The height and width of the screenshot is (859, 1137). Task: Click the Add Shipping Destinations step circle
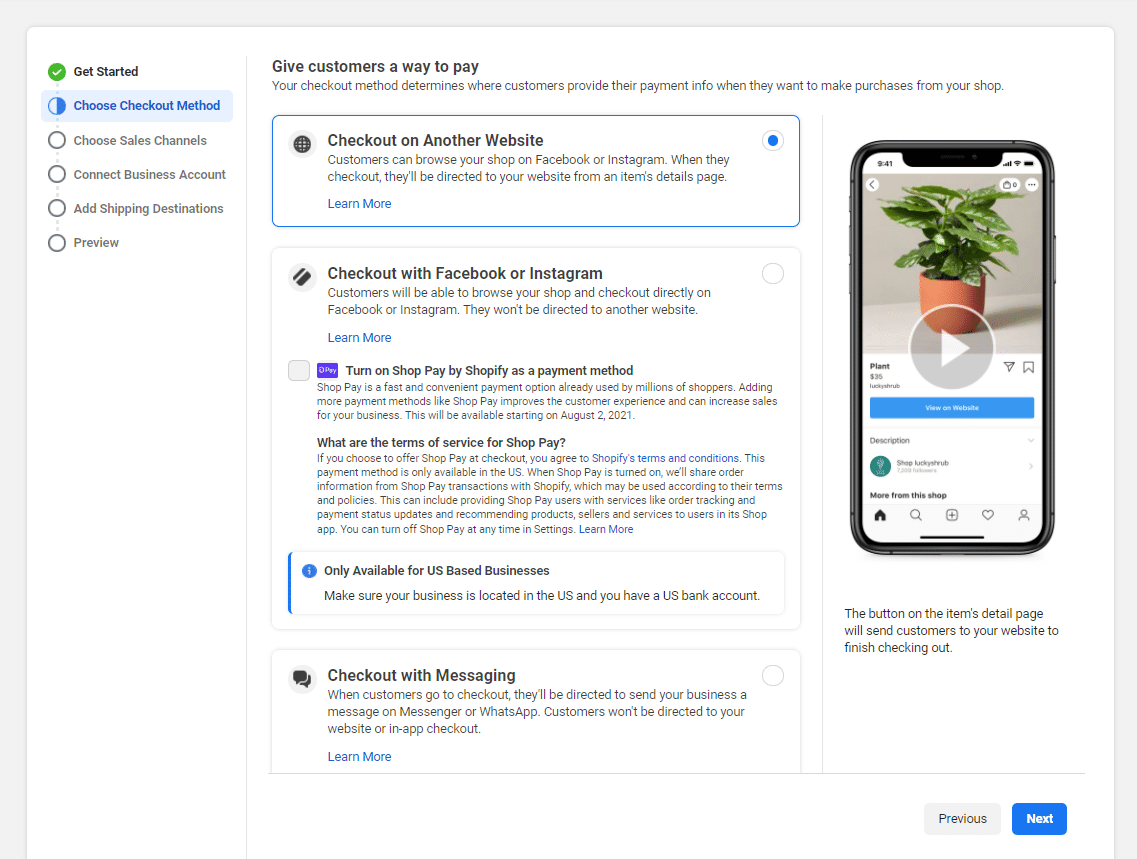tap(57, 209)
